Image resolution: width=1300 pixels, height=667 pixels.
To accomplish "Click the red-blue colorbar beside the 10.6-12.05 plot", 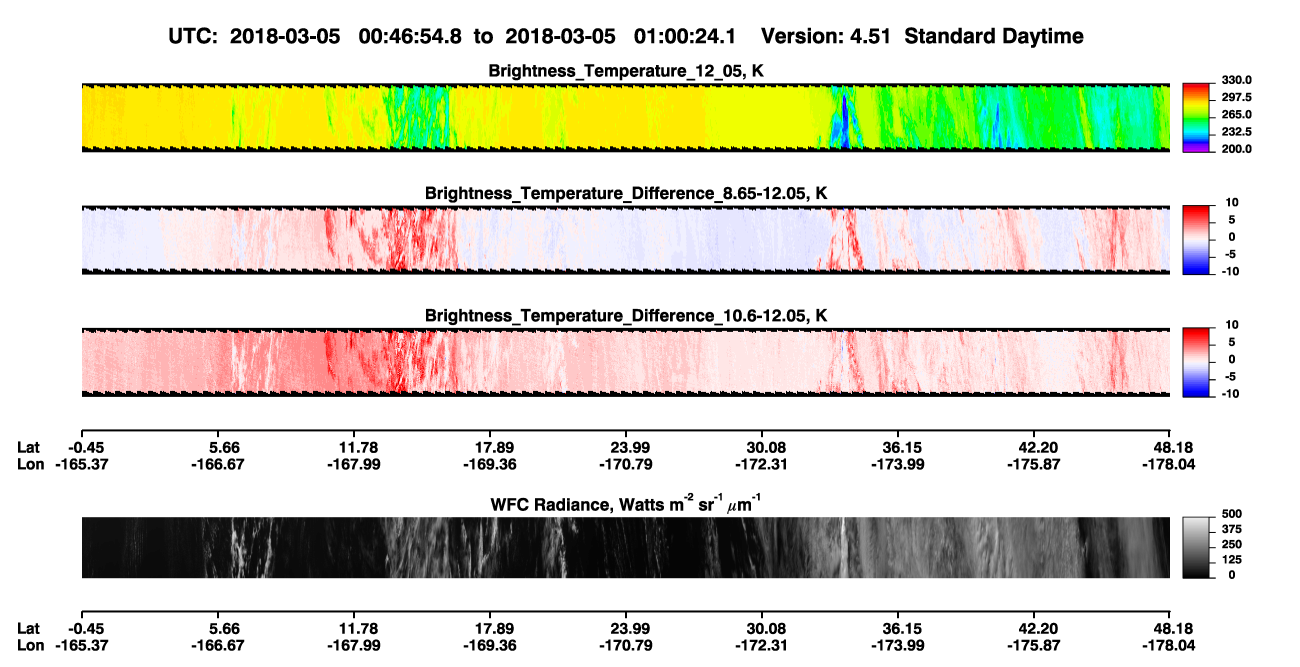I will [x=1197, y=360].
